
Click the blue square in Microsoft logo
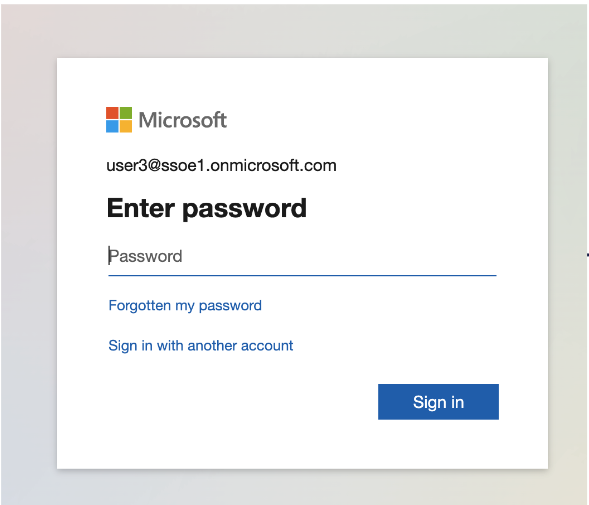[112, 127]
